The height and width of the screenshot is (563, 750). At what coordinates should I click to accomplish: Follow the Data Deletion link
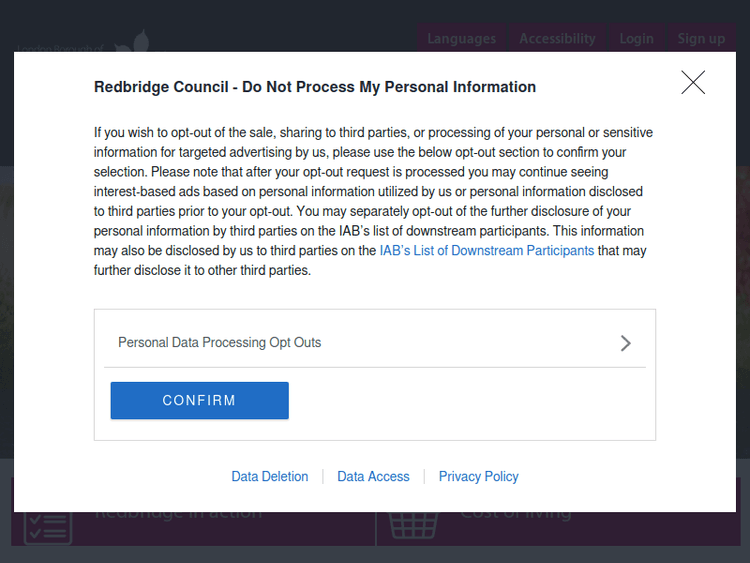pyautogui.click(x=270, y=477)
